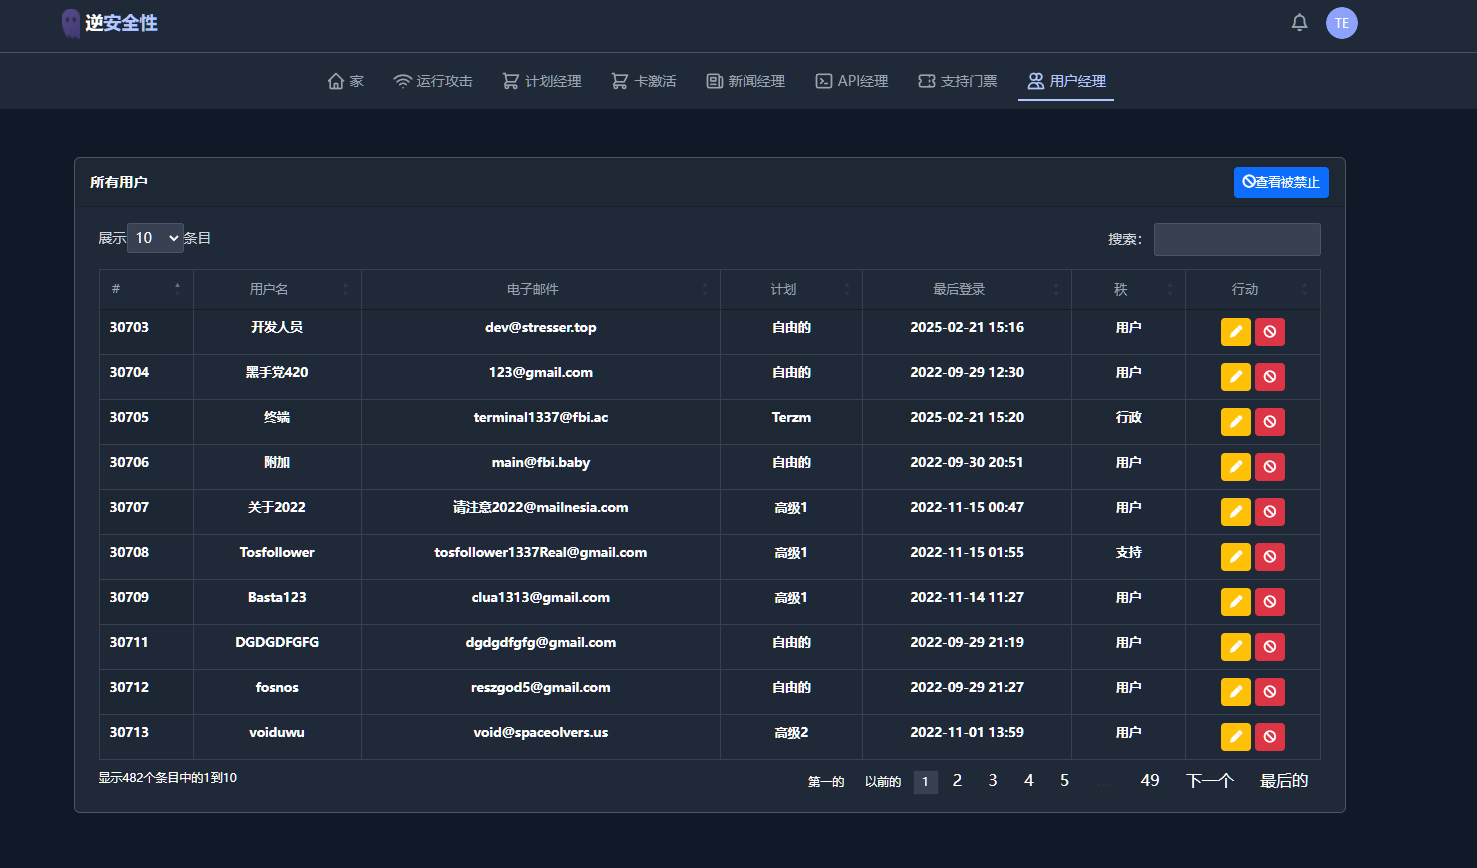Viewport: 1477px width, 868px height.
Task: Edit voiduwu row with pencil icon
Action: point(1236,737)
